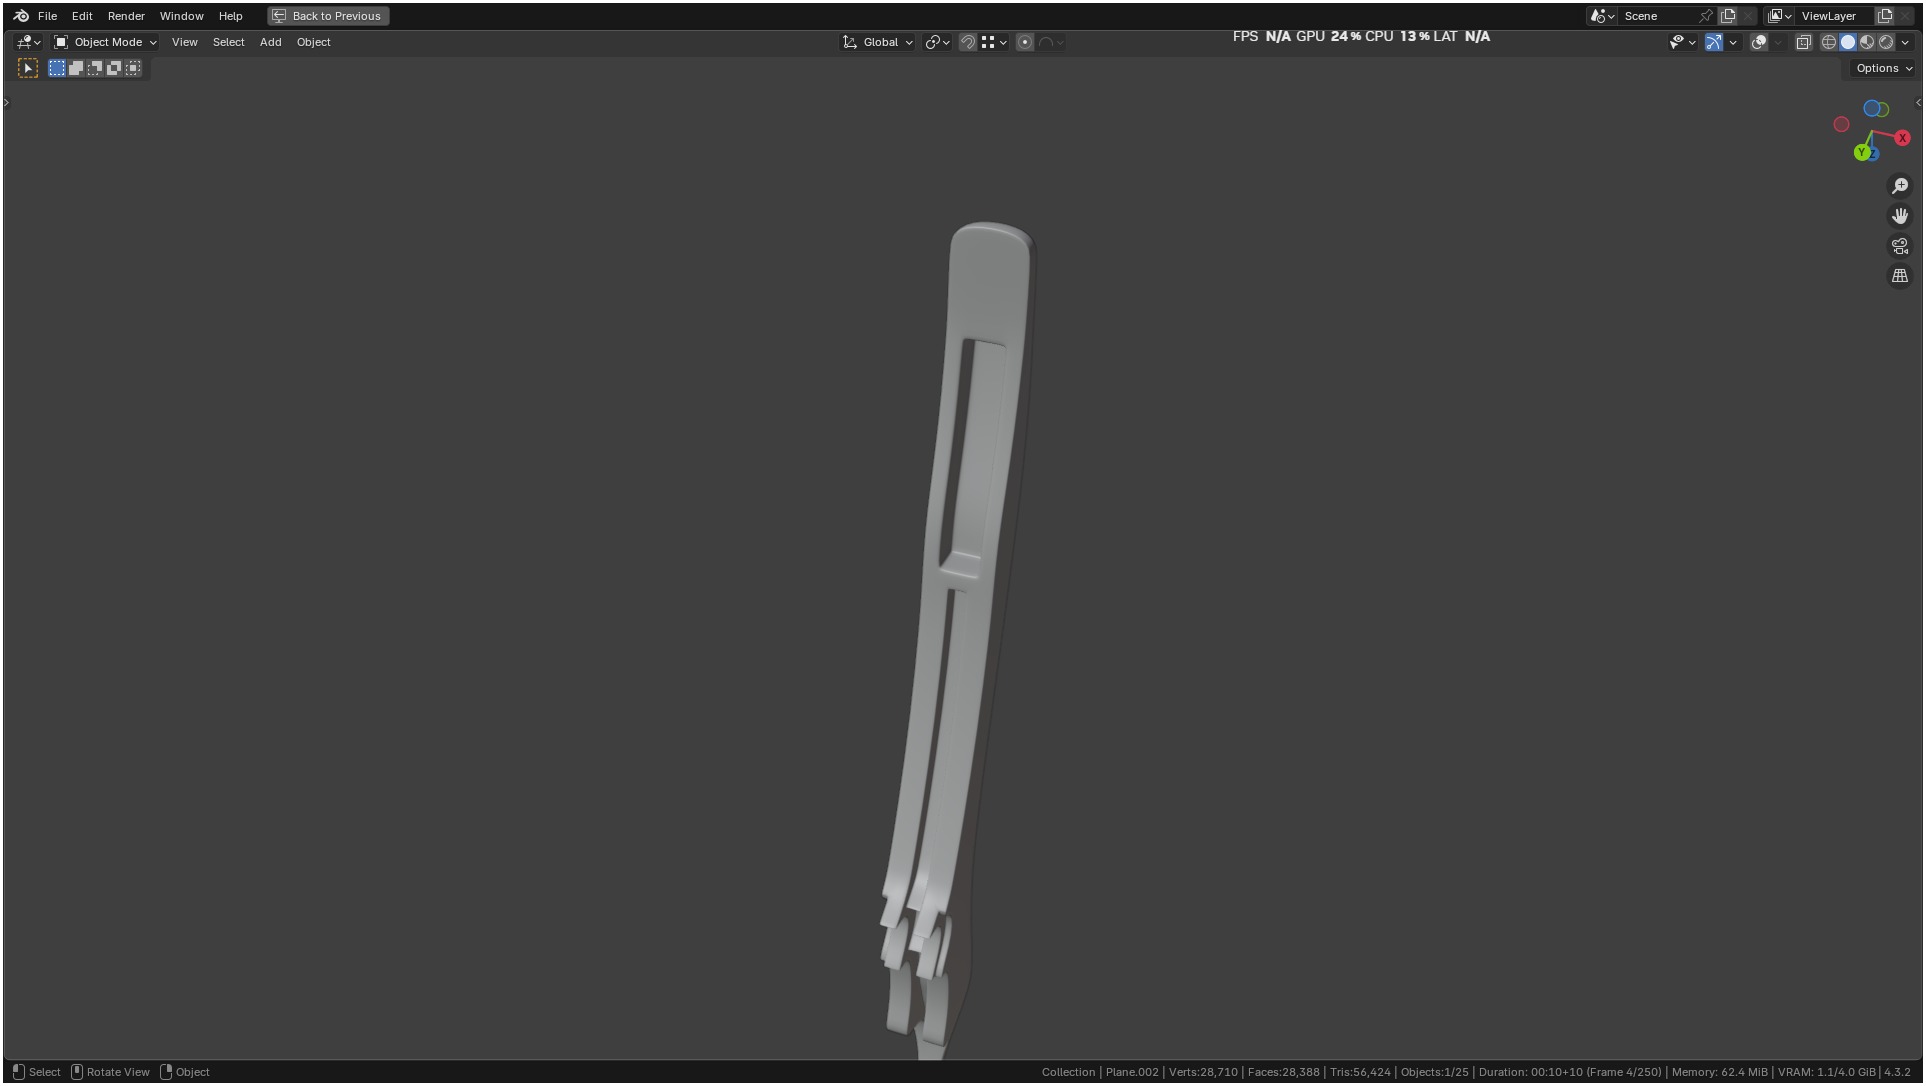Screen dimensions: 1926x1086
Task: Toggle proportional editing
Action: pyautogui.click(x=1025, y=42)
